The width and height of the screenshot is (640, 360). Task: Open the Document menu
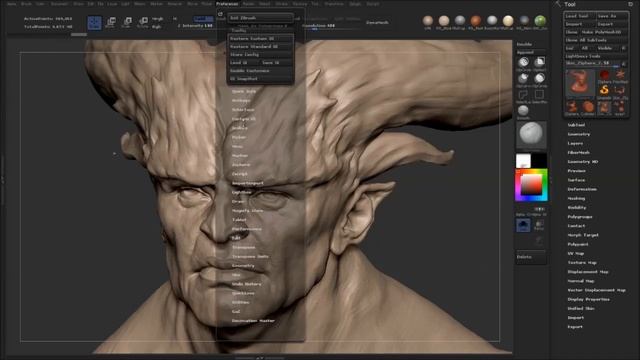point(59,4)
